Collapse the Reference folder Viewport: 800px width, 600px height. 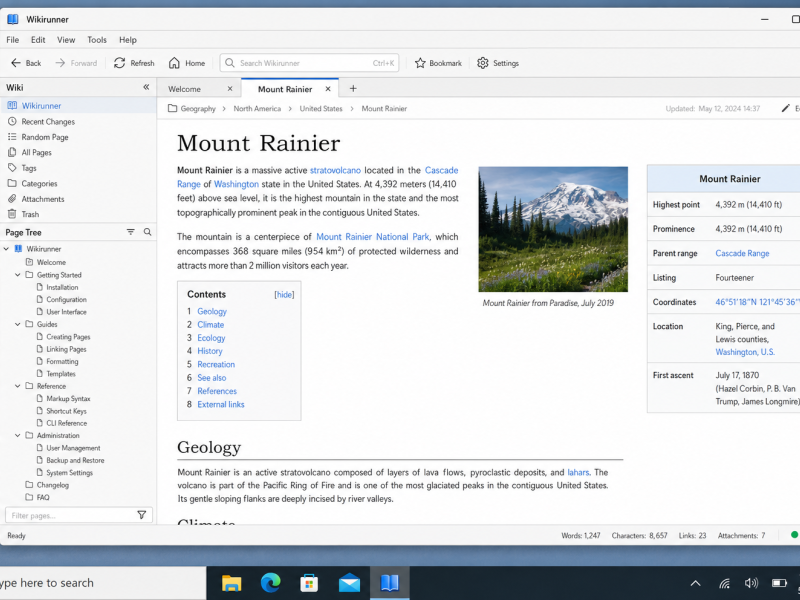(17, 386)
